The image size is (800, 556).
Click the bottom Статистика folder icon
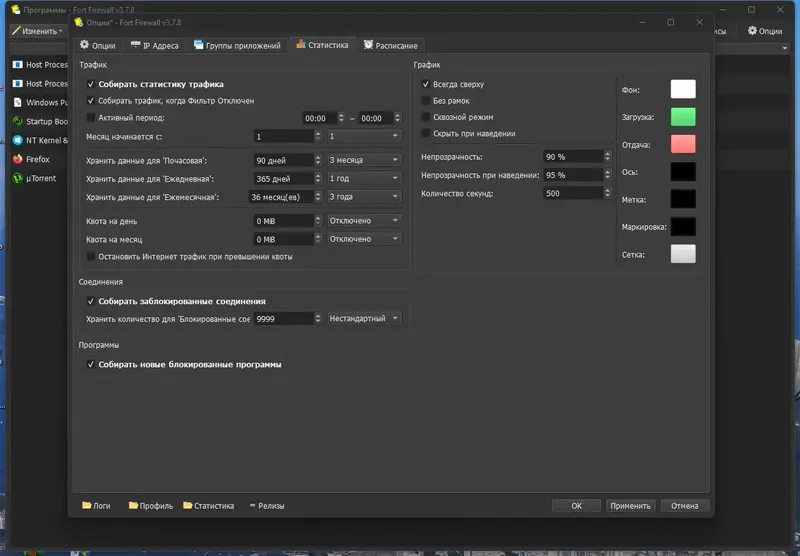coord(188,506)
